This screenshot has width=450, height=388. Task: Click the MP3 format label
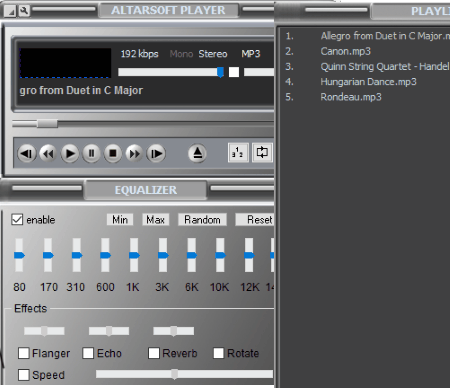point(251,54)
